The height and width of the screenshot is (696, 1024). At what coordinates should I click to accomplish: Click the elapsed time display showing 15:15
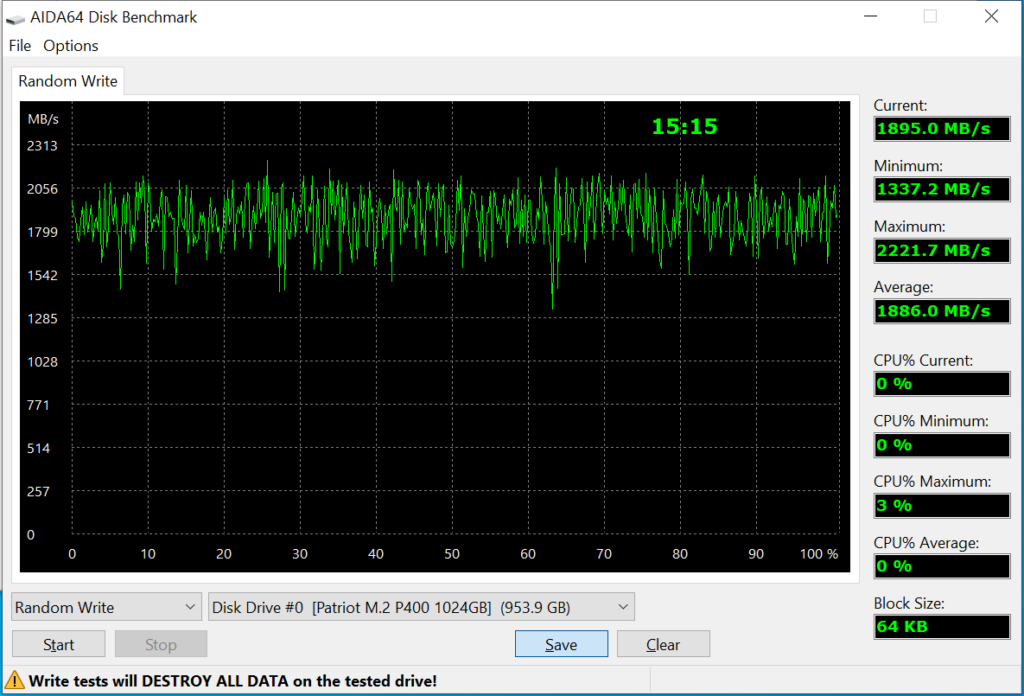pos(685,126)
